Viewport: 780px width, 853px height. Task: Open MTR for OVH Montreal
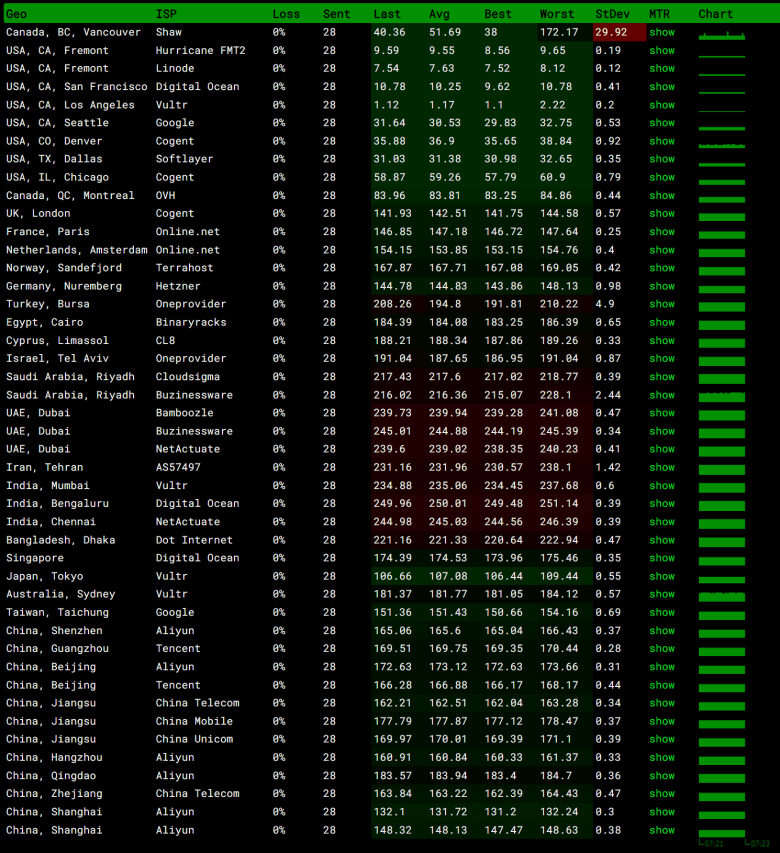click(x=661, y=195)
